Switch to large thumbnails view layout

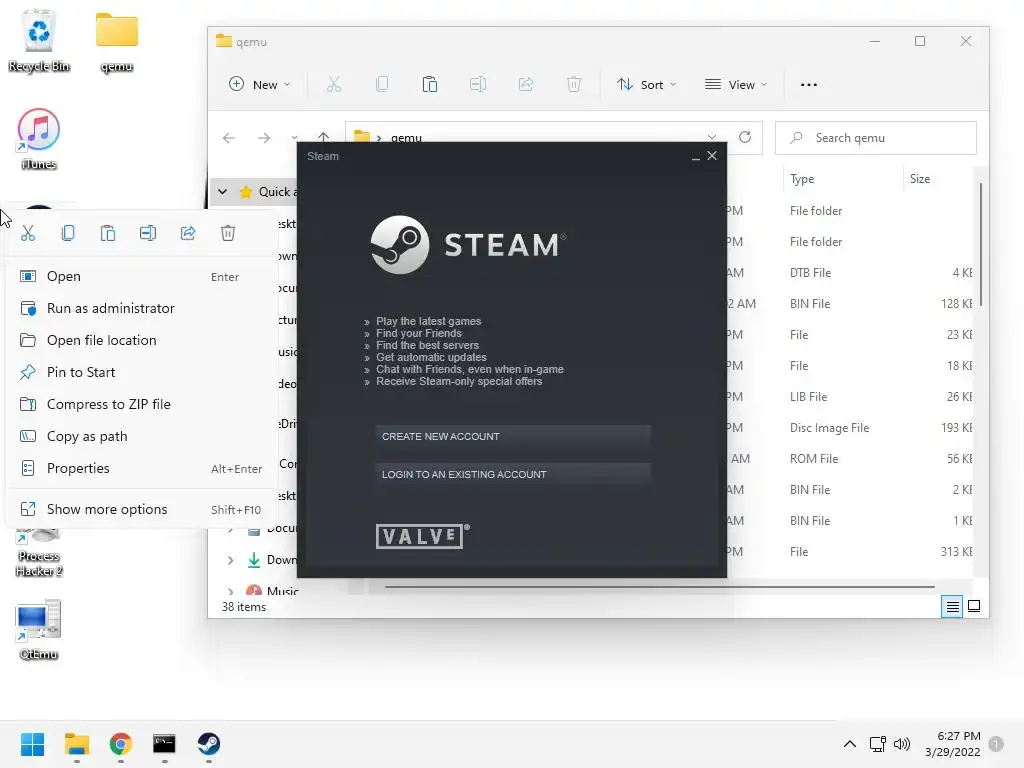[x=974, y=606]
